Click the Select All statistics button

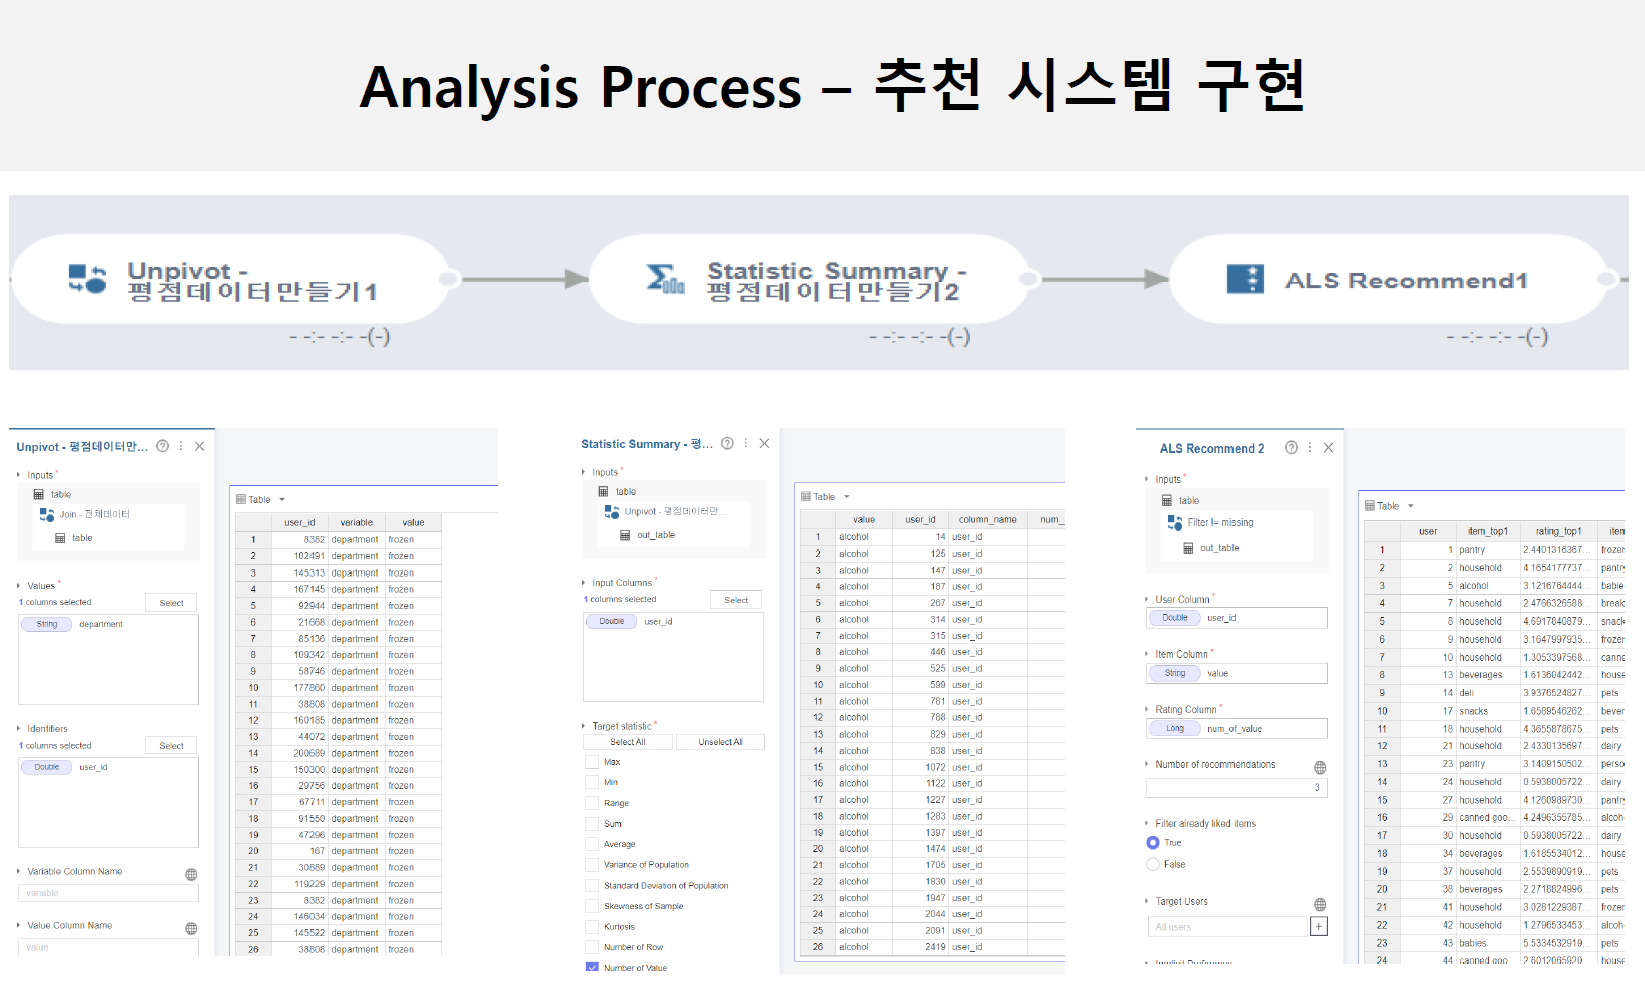(627, 742)
